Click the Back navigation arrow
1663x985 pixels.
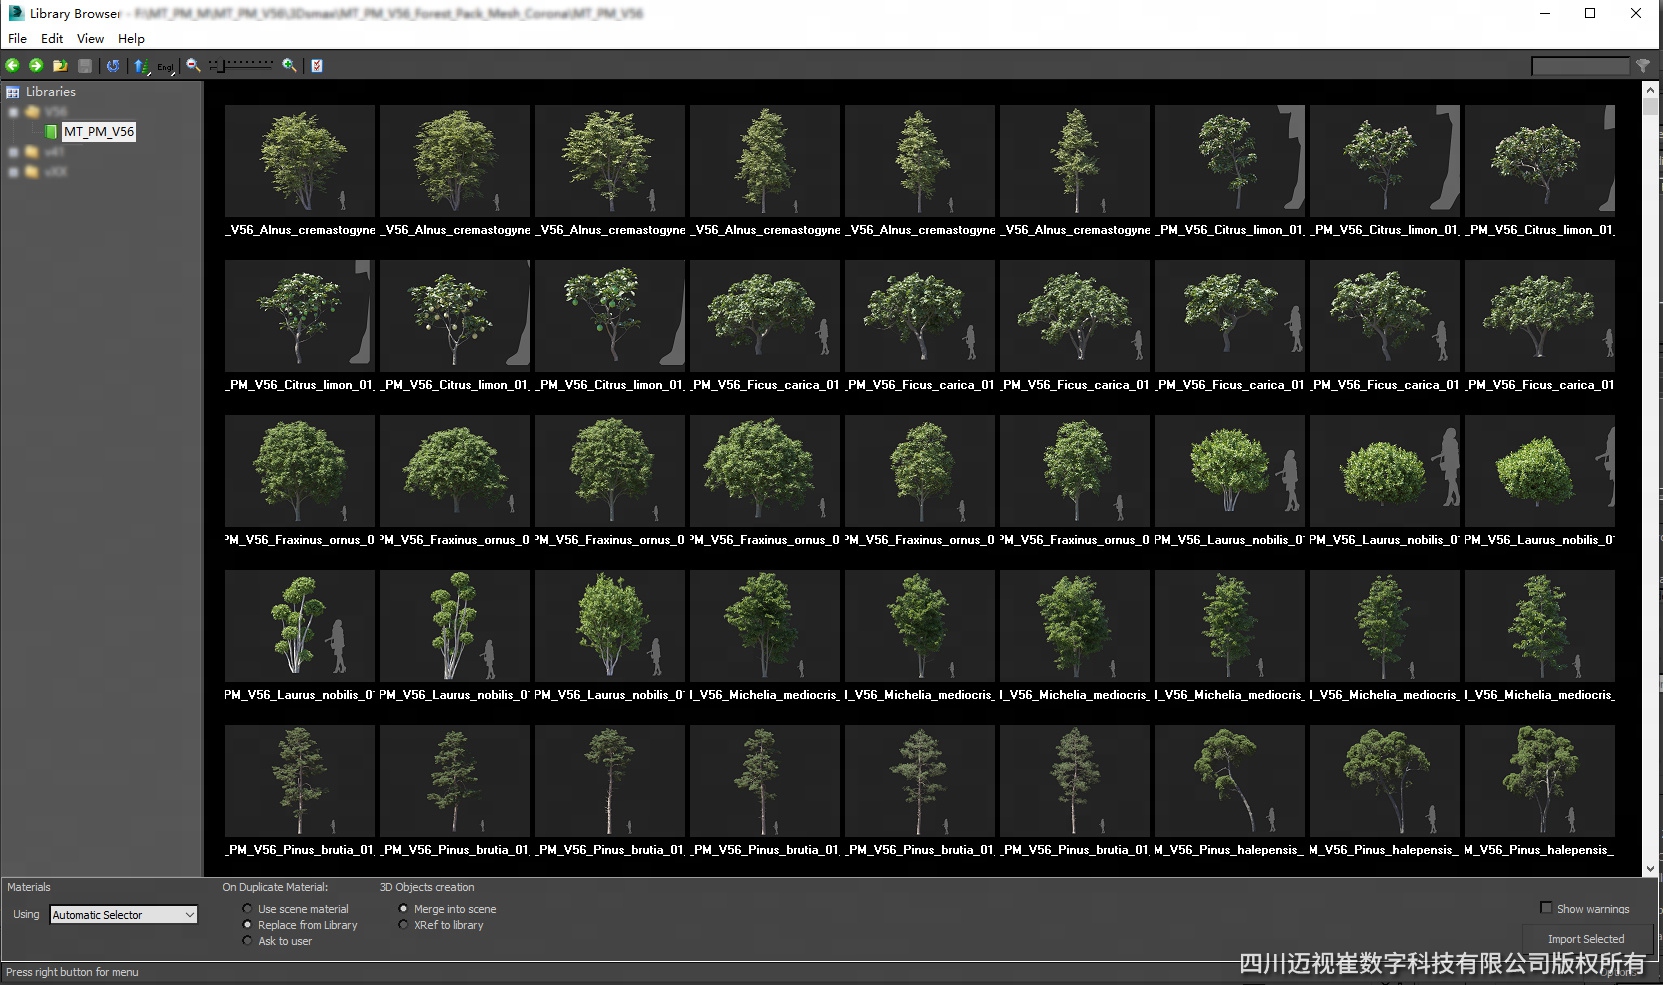pos(13,66)
